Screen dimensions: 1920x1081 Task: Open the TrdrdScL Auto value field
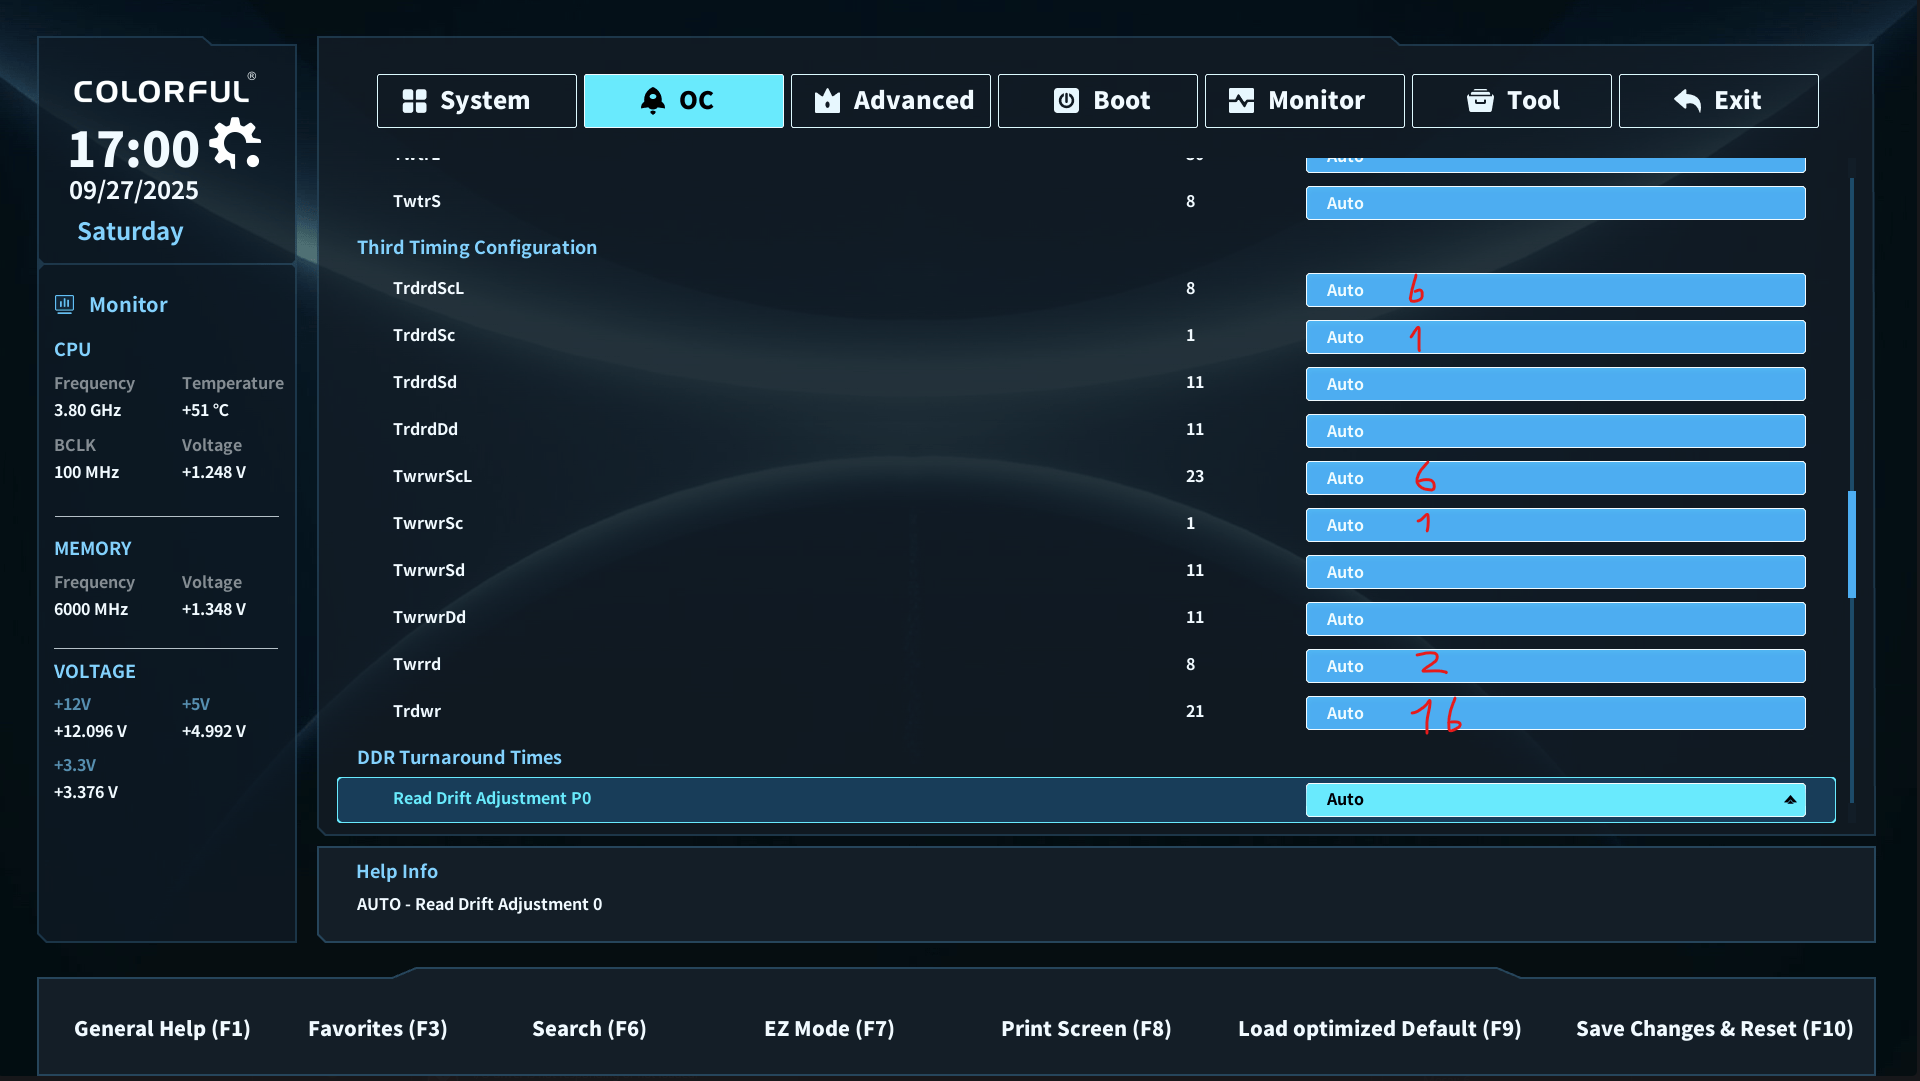pyautogui.click(x=1556, y=290)
